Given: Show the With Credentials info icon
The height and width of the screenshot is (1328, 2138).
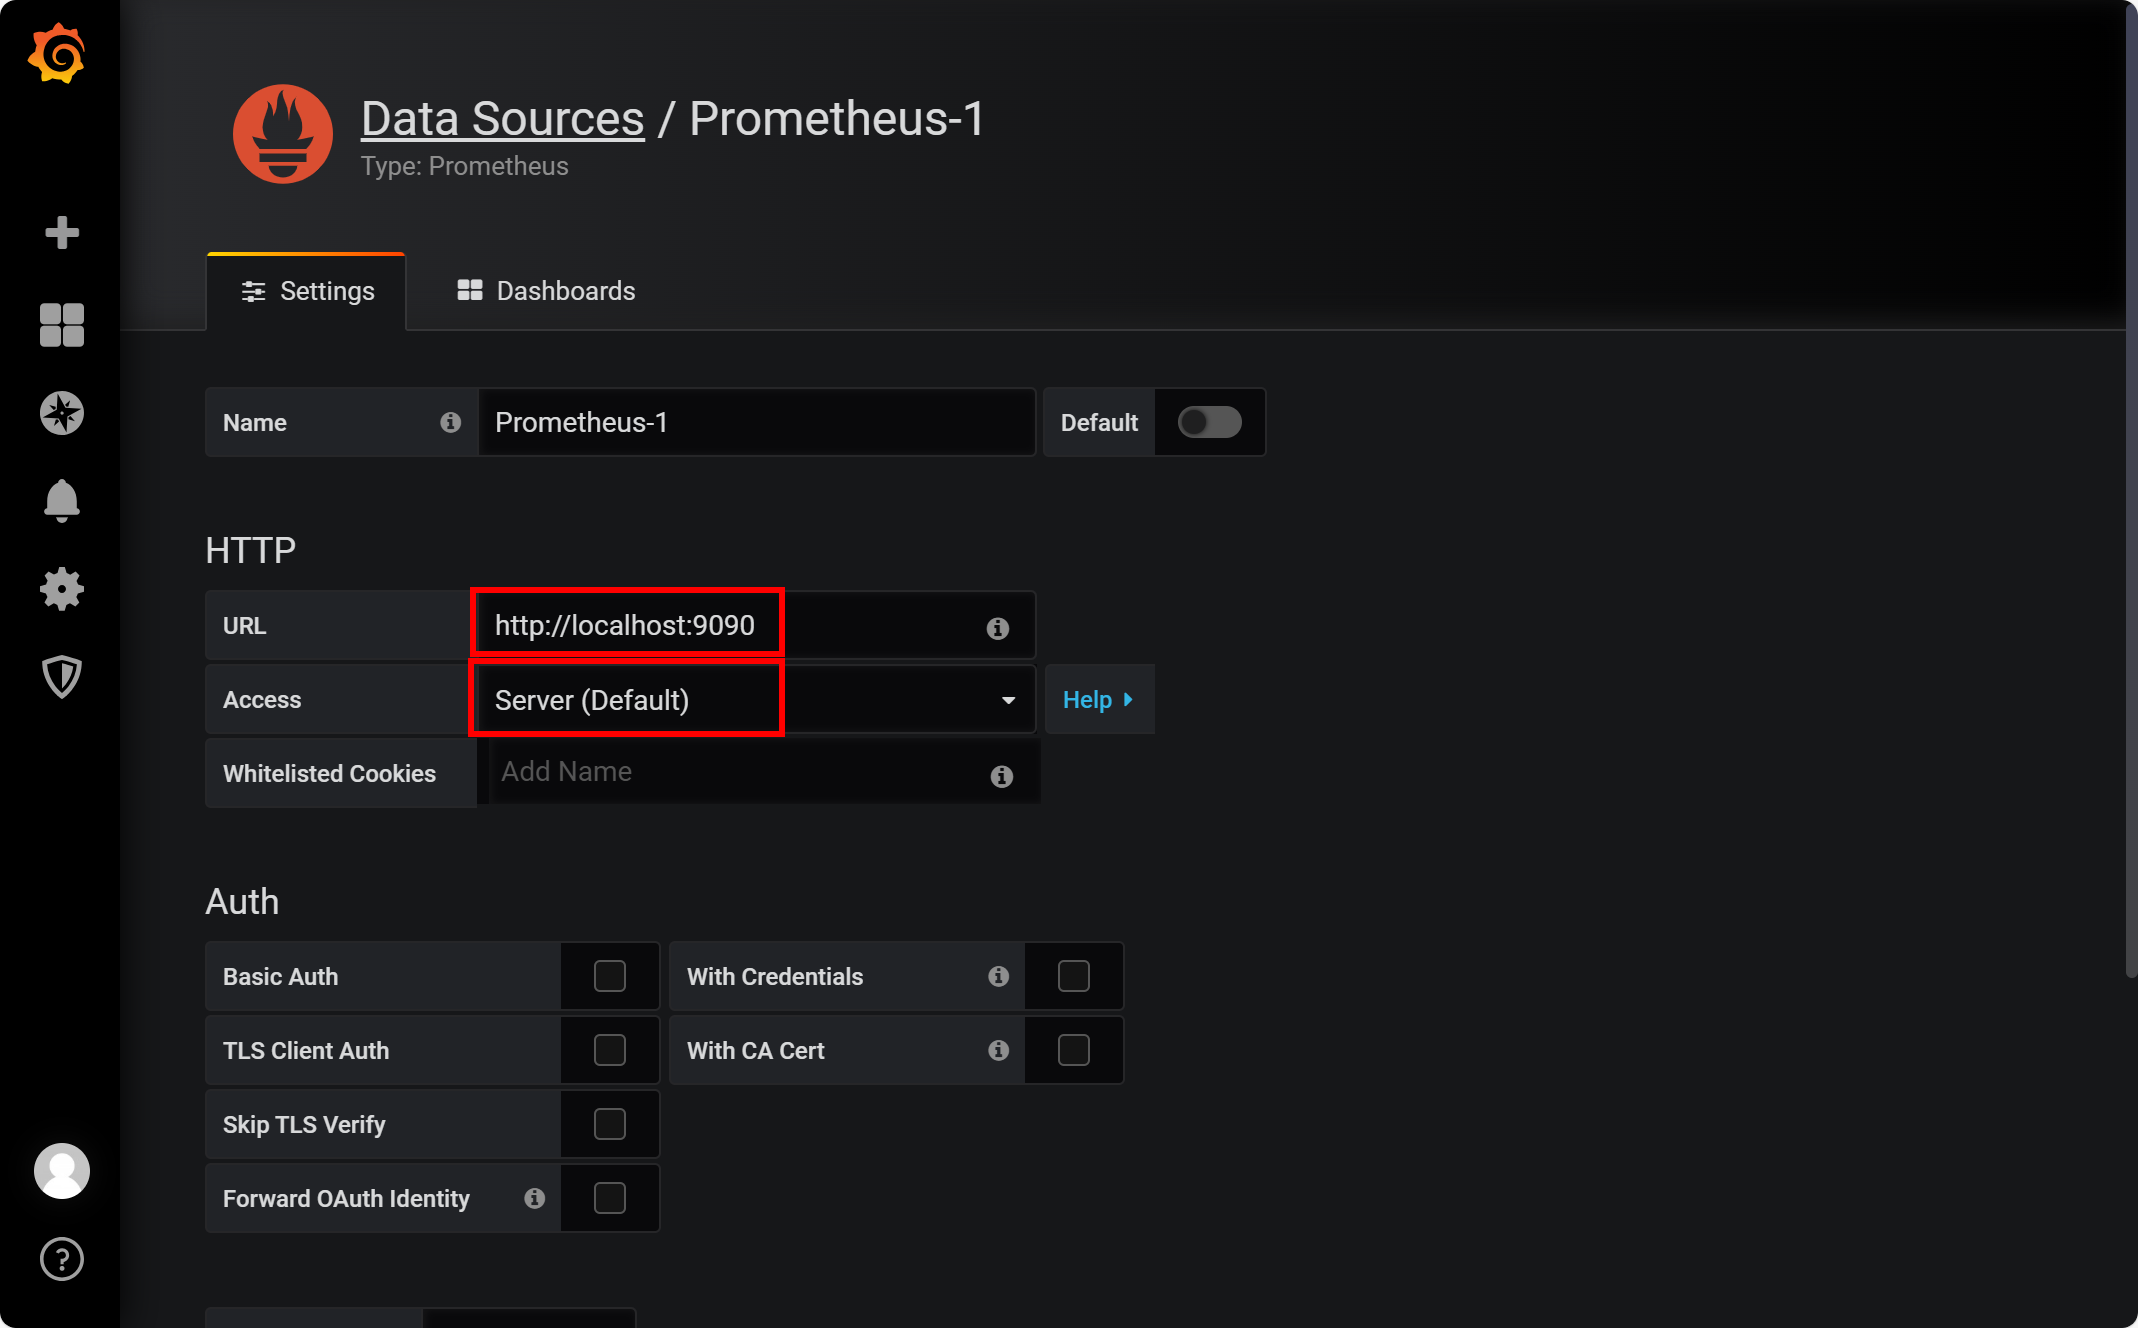Looking at the screenshot, I should tap(999, 976).
